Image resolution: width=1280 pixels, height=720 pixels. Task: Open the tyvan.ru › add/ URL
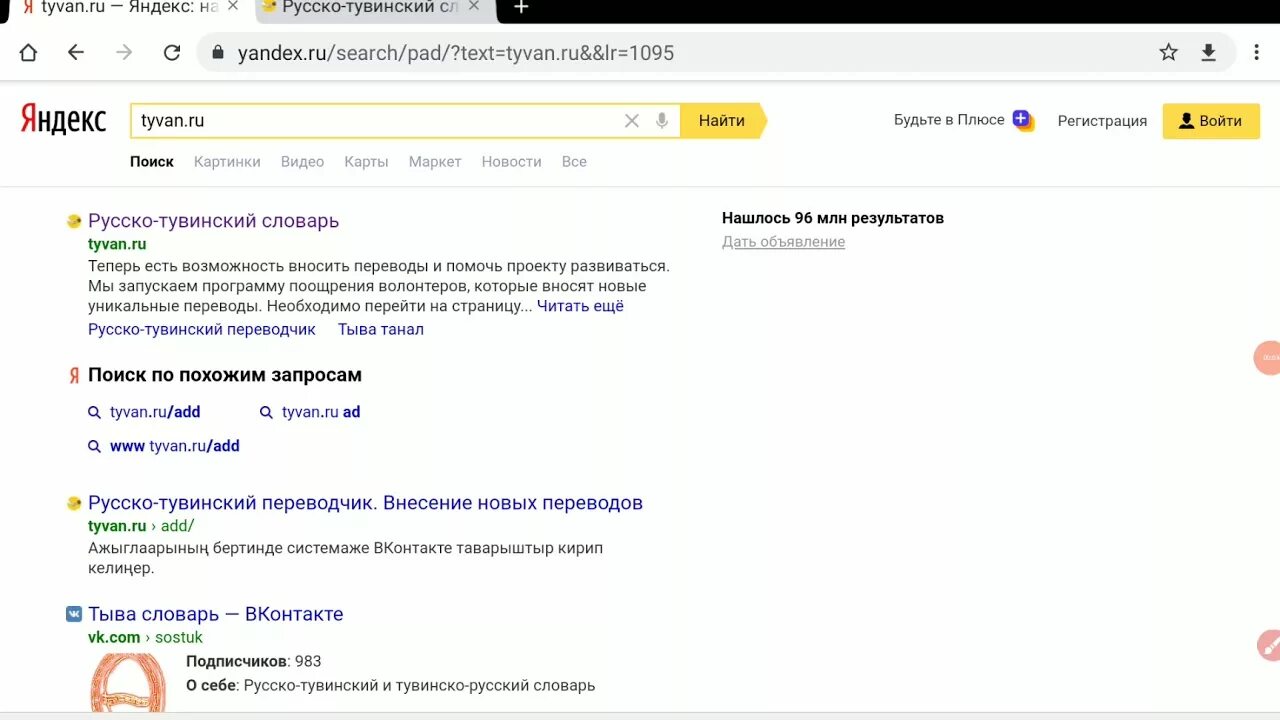click(x=141, y=526)
